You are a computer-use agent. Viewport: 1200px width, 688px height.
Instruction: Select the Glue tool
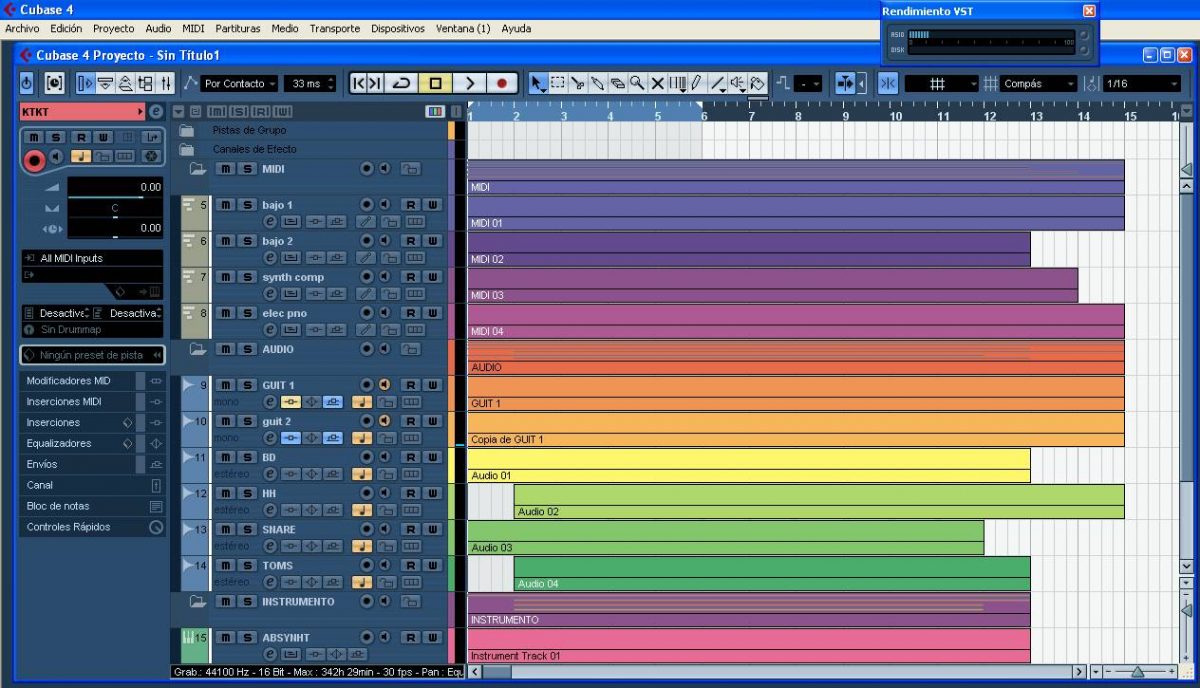coord(598,84)
